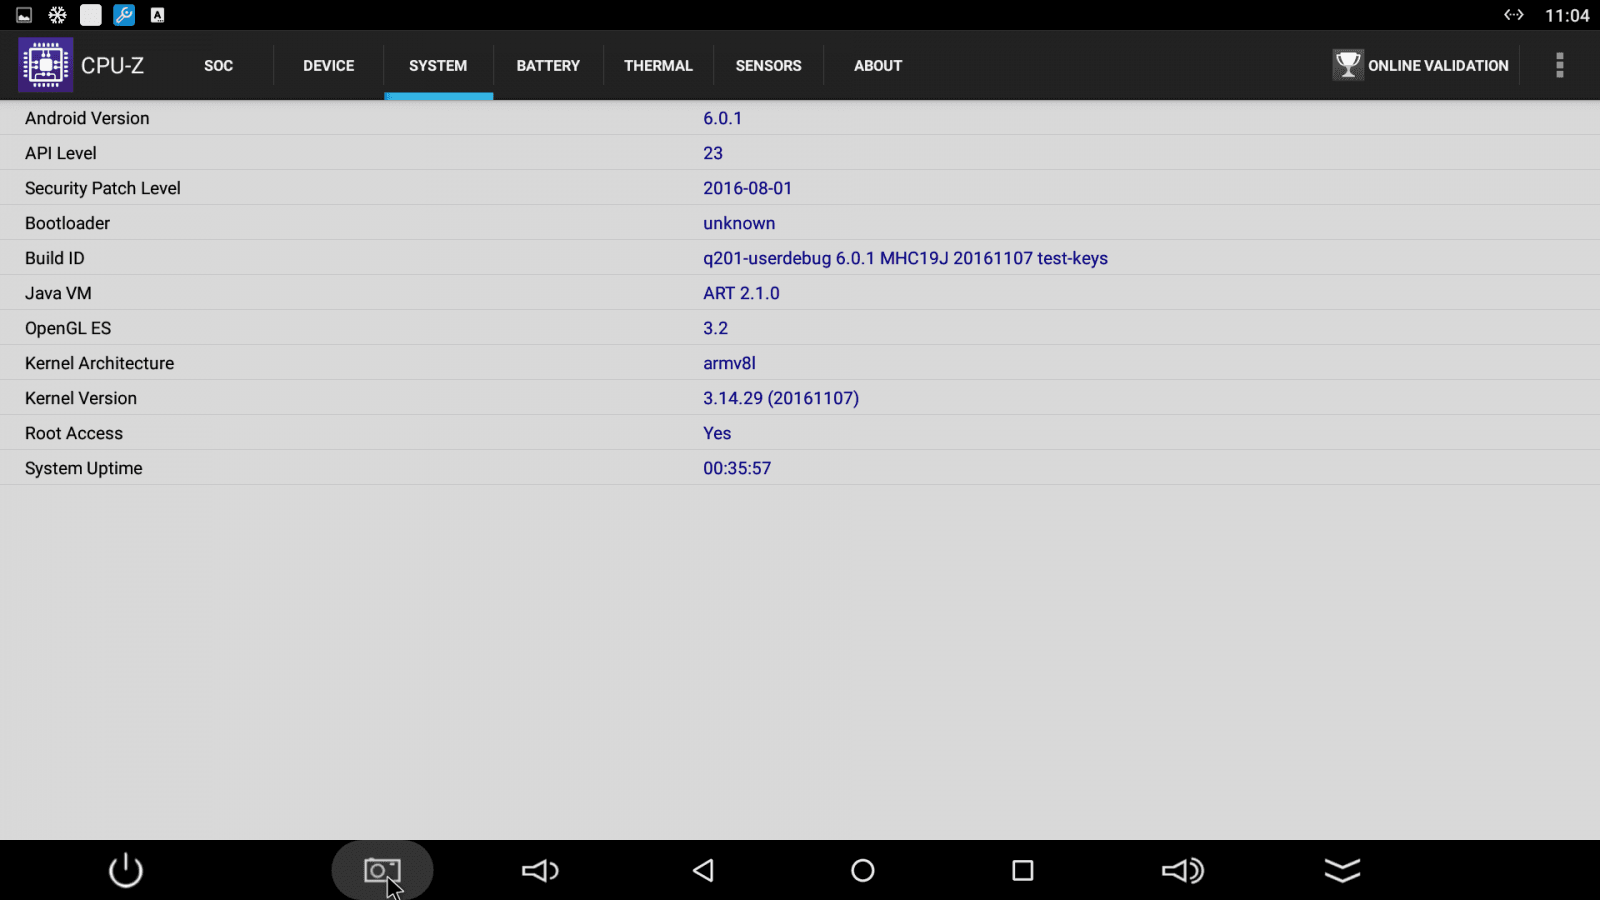Tap the Back arrow navigation icon
Screen dimensions: 1600x900
[x=703, y=870]
